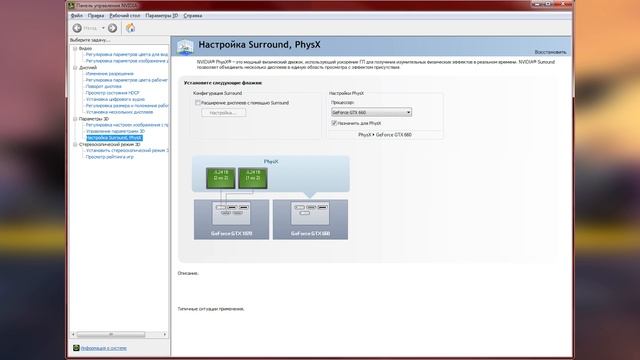This screenshot has width=640, height=360.
Task: Open Регулировка параметров изображения under Видео
Action: [x=127, y=61]
